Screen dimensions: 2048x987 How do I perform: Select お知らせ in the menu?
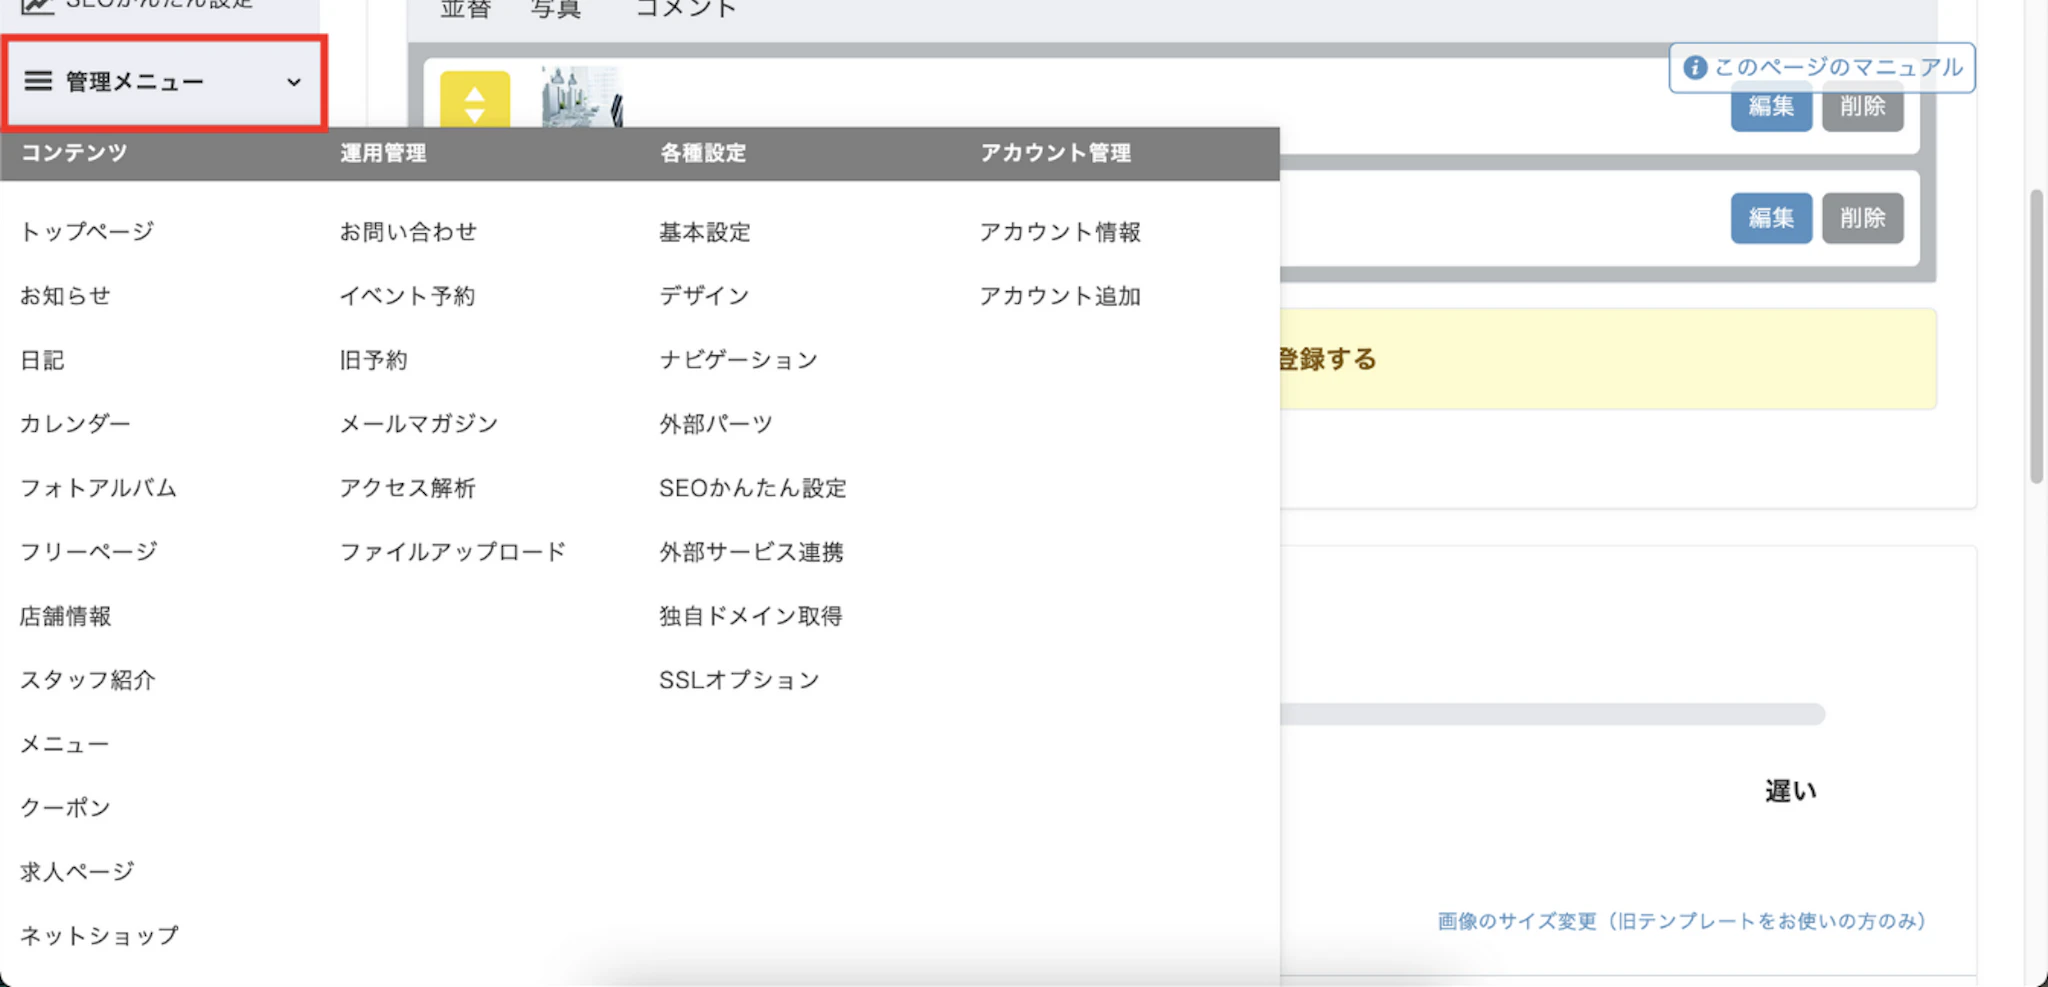coord(65,296)
